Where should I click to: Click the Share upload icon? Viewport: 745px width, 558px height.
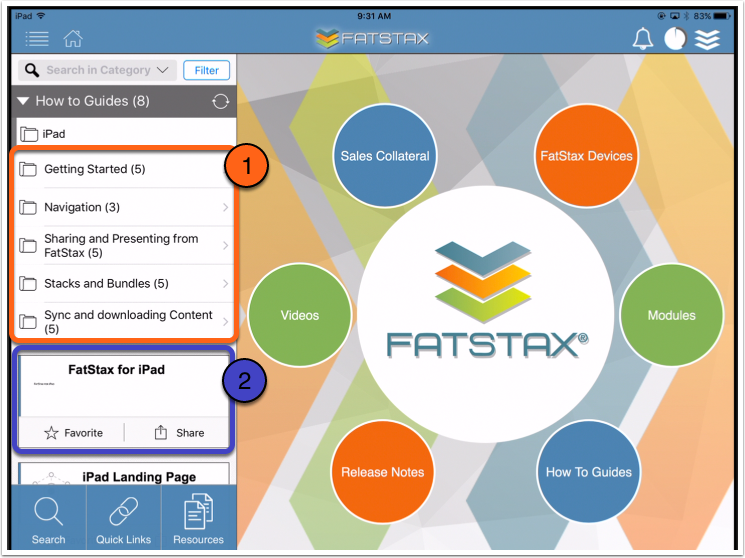tap(161, 432)
